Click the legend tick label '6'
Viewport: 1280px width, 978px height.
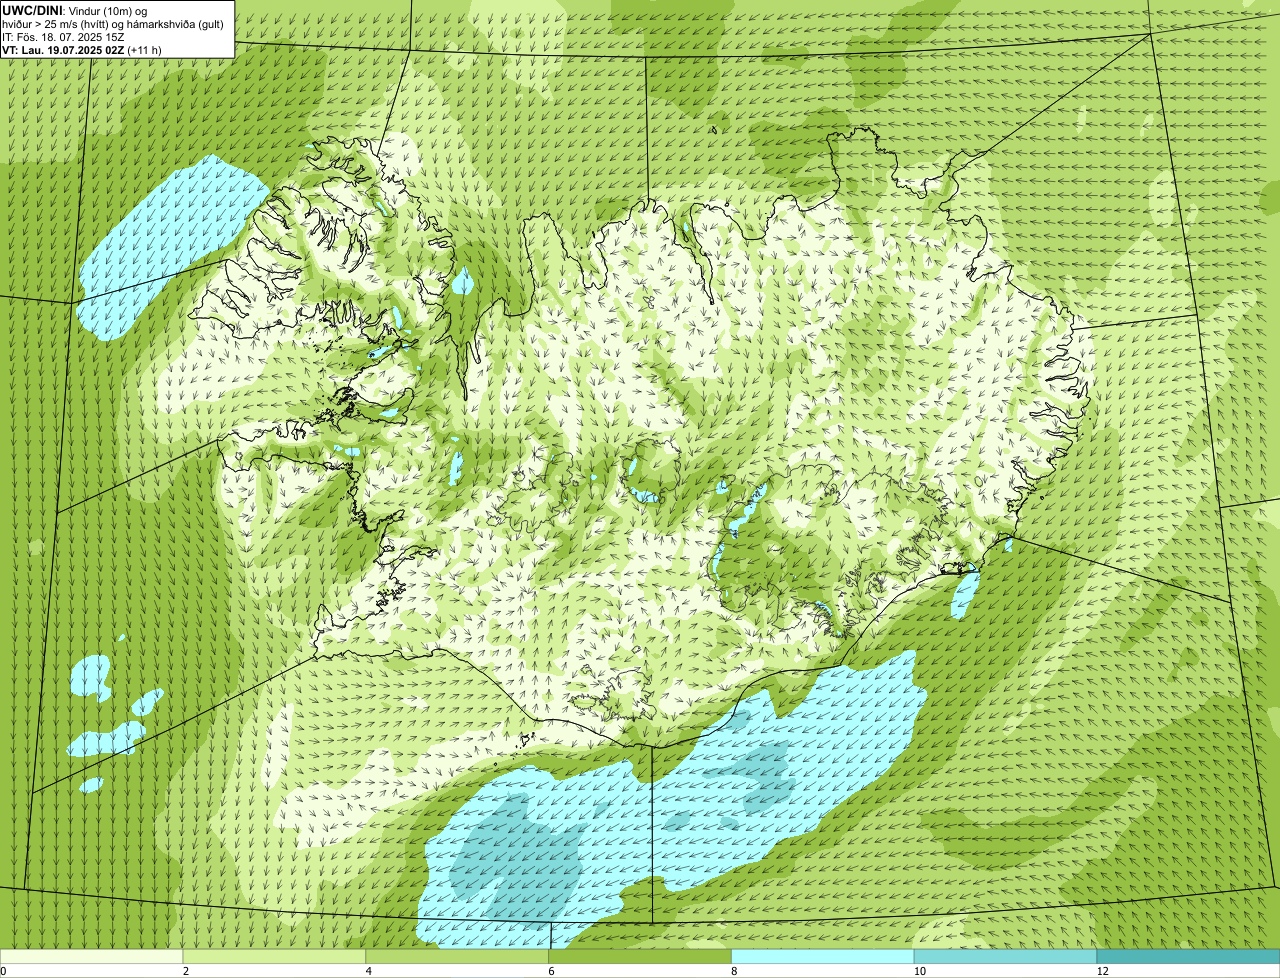552,971
